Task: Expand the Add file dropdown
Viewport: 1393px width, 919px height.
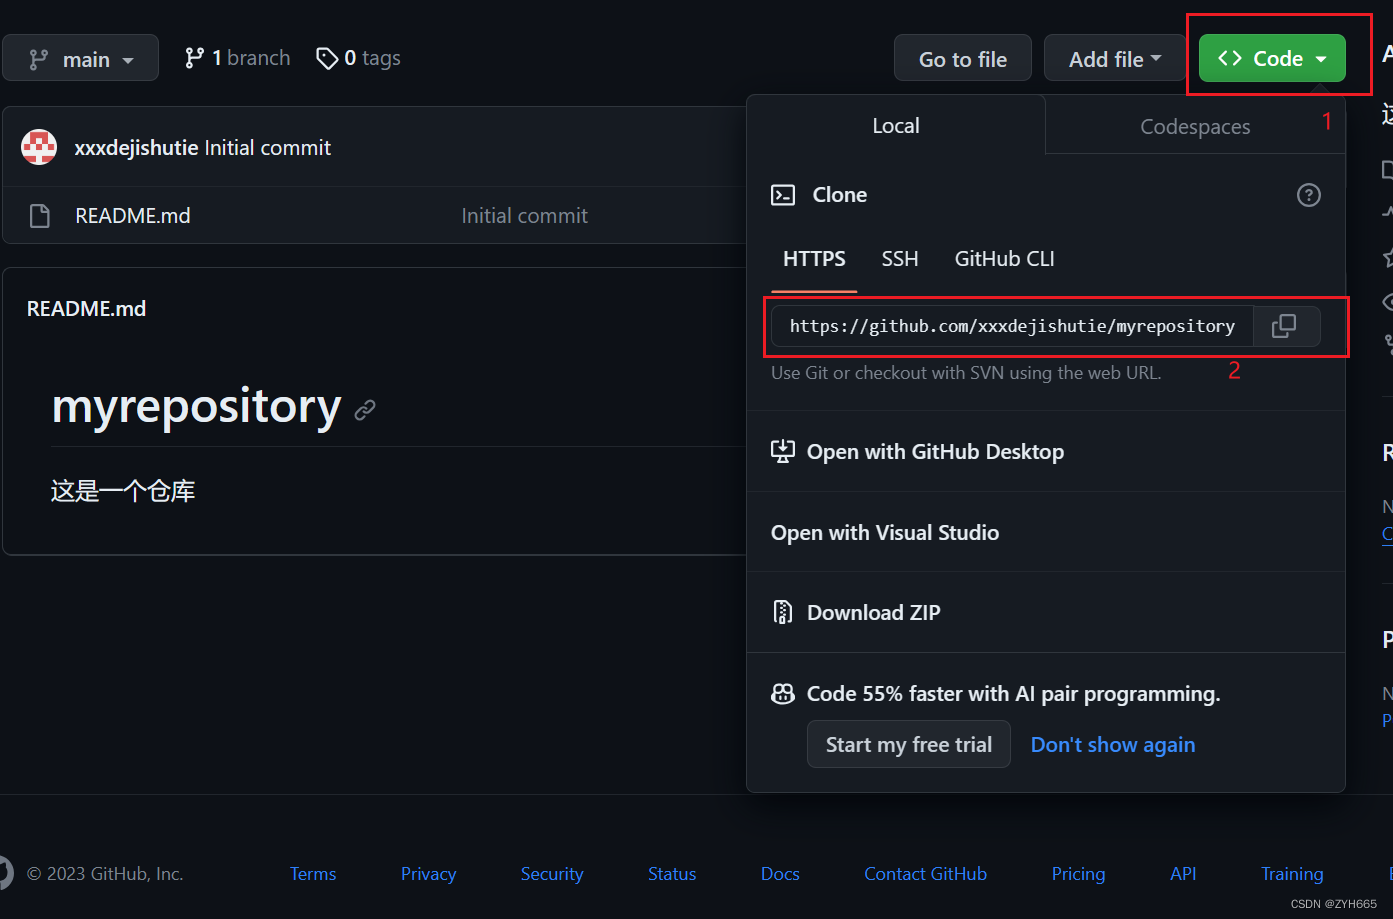Action: pyautogui.click(x=1114, y=59)
